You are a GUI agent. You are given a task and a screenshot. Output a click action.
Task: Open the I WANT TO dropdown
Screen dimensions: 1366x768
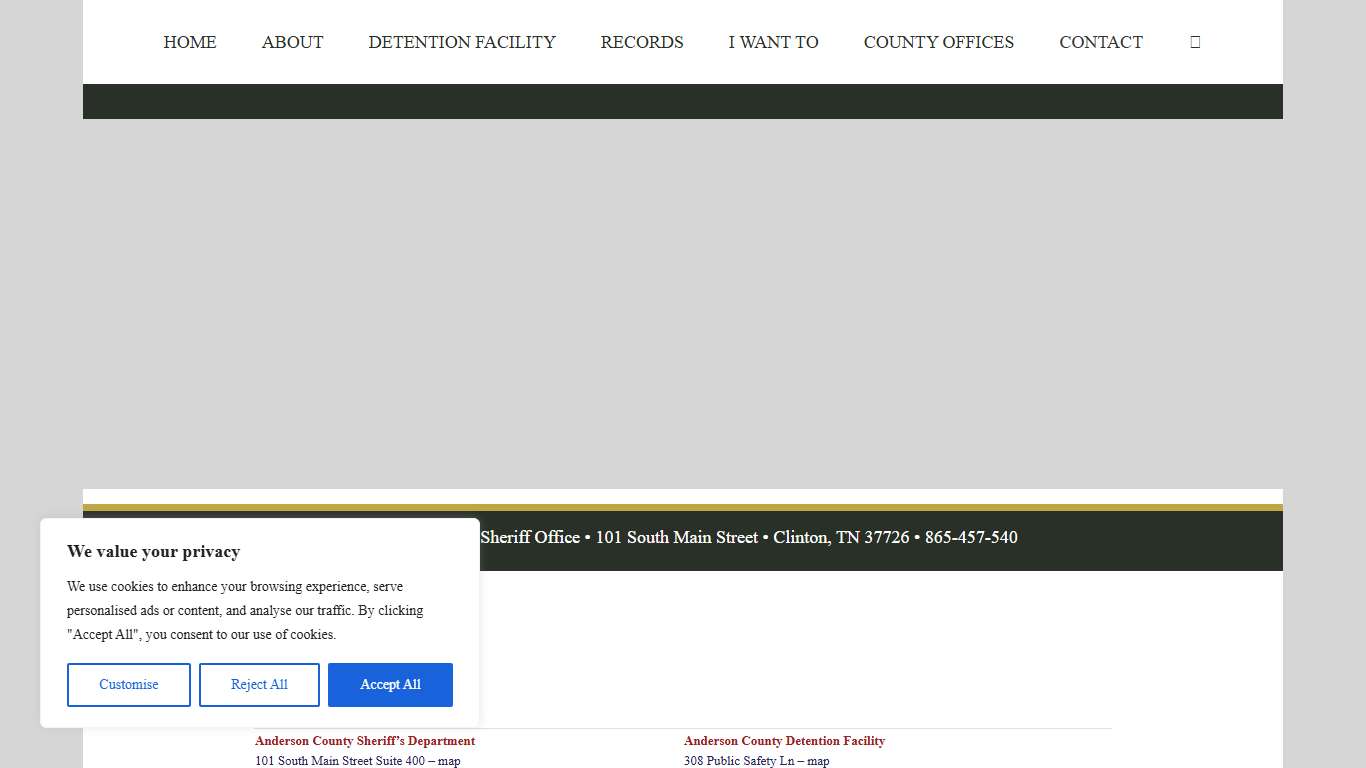773,42
